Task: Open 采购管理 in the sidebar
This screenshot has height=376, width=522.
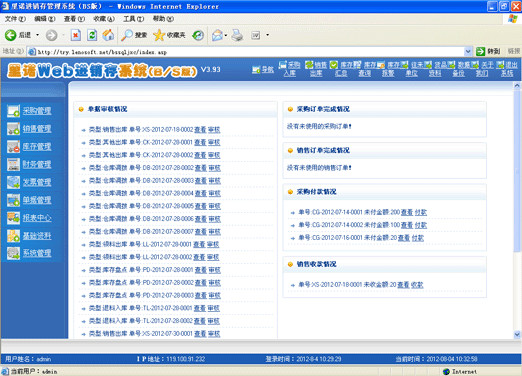Action: [37, 111]
